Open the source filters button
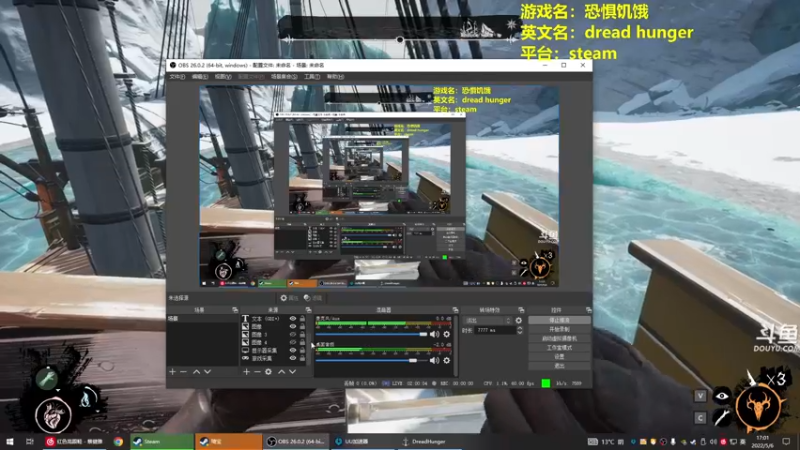This screenshot has height=450, width=800. 312,298
